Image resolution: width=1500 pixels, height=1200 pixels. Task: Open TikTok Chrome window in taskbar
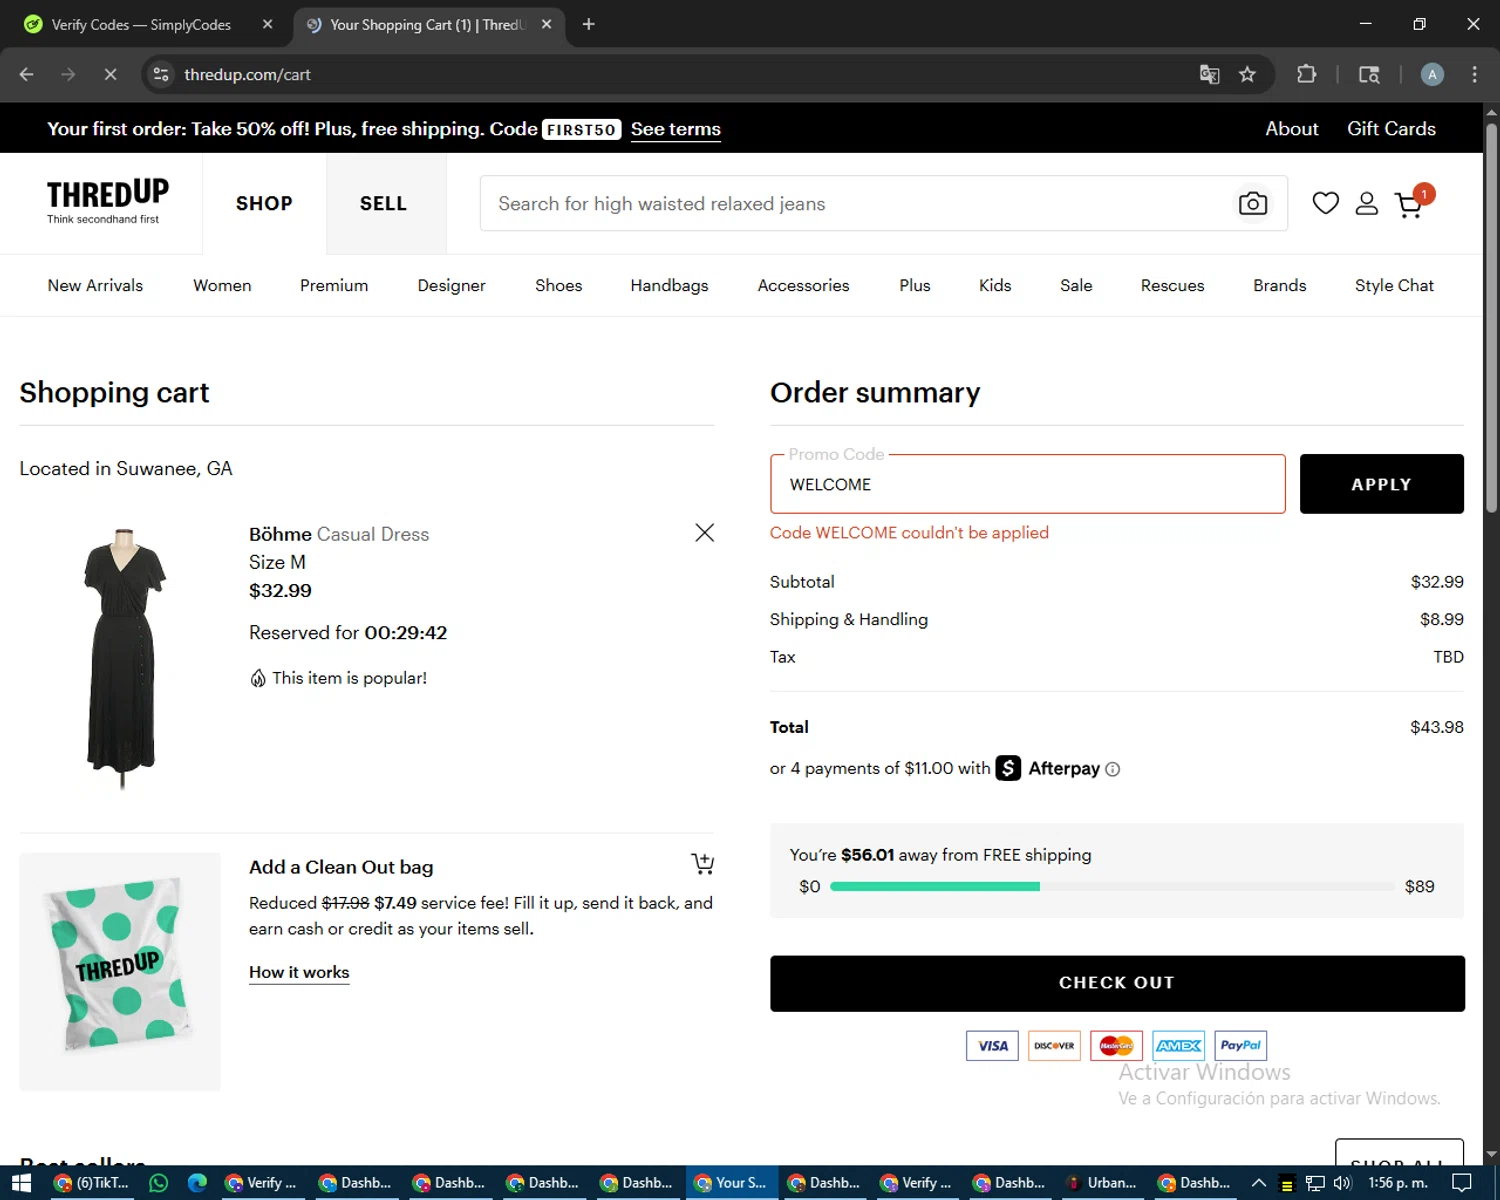[x=92, y=1183]
